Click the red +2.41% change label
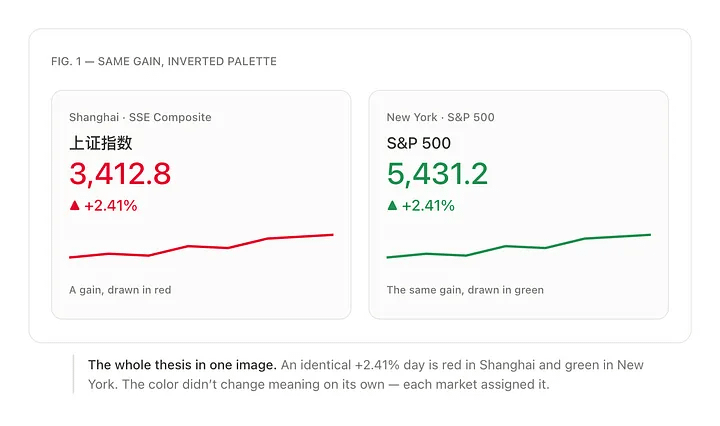The width and height of the screenshot is (720, 426). pyautogui.click(x=111, y=206)
